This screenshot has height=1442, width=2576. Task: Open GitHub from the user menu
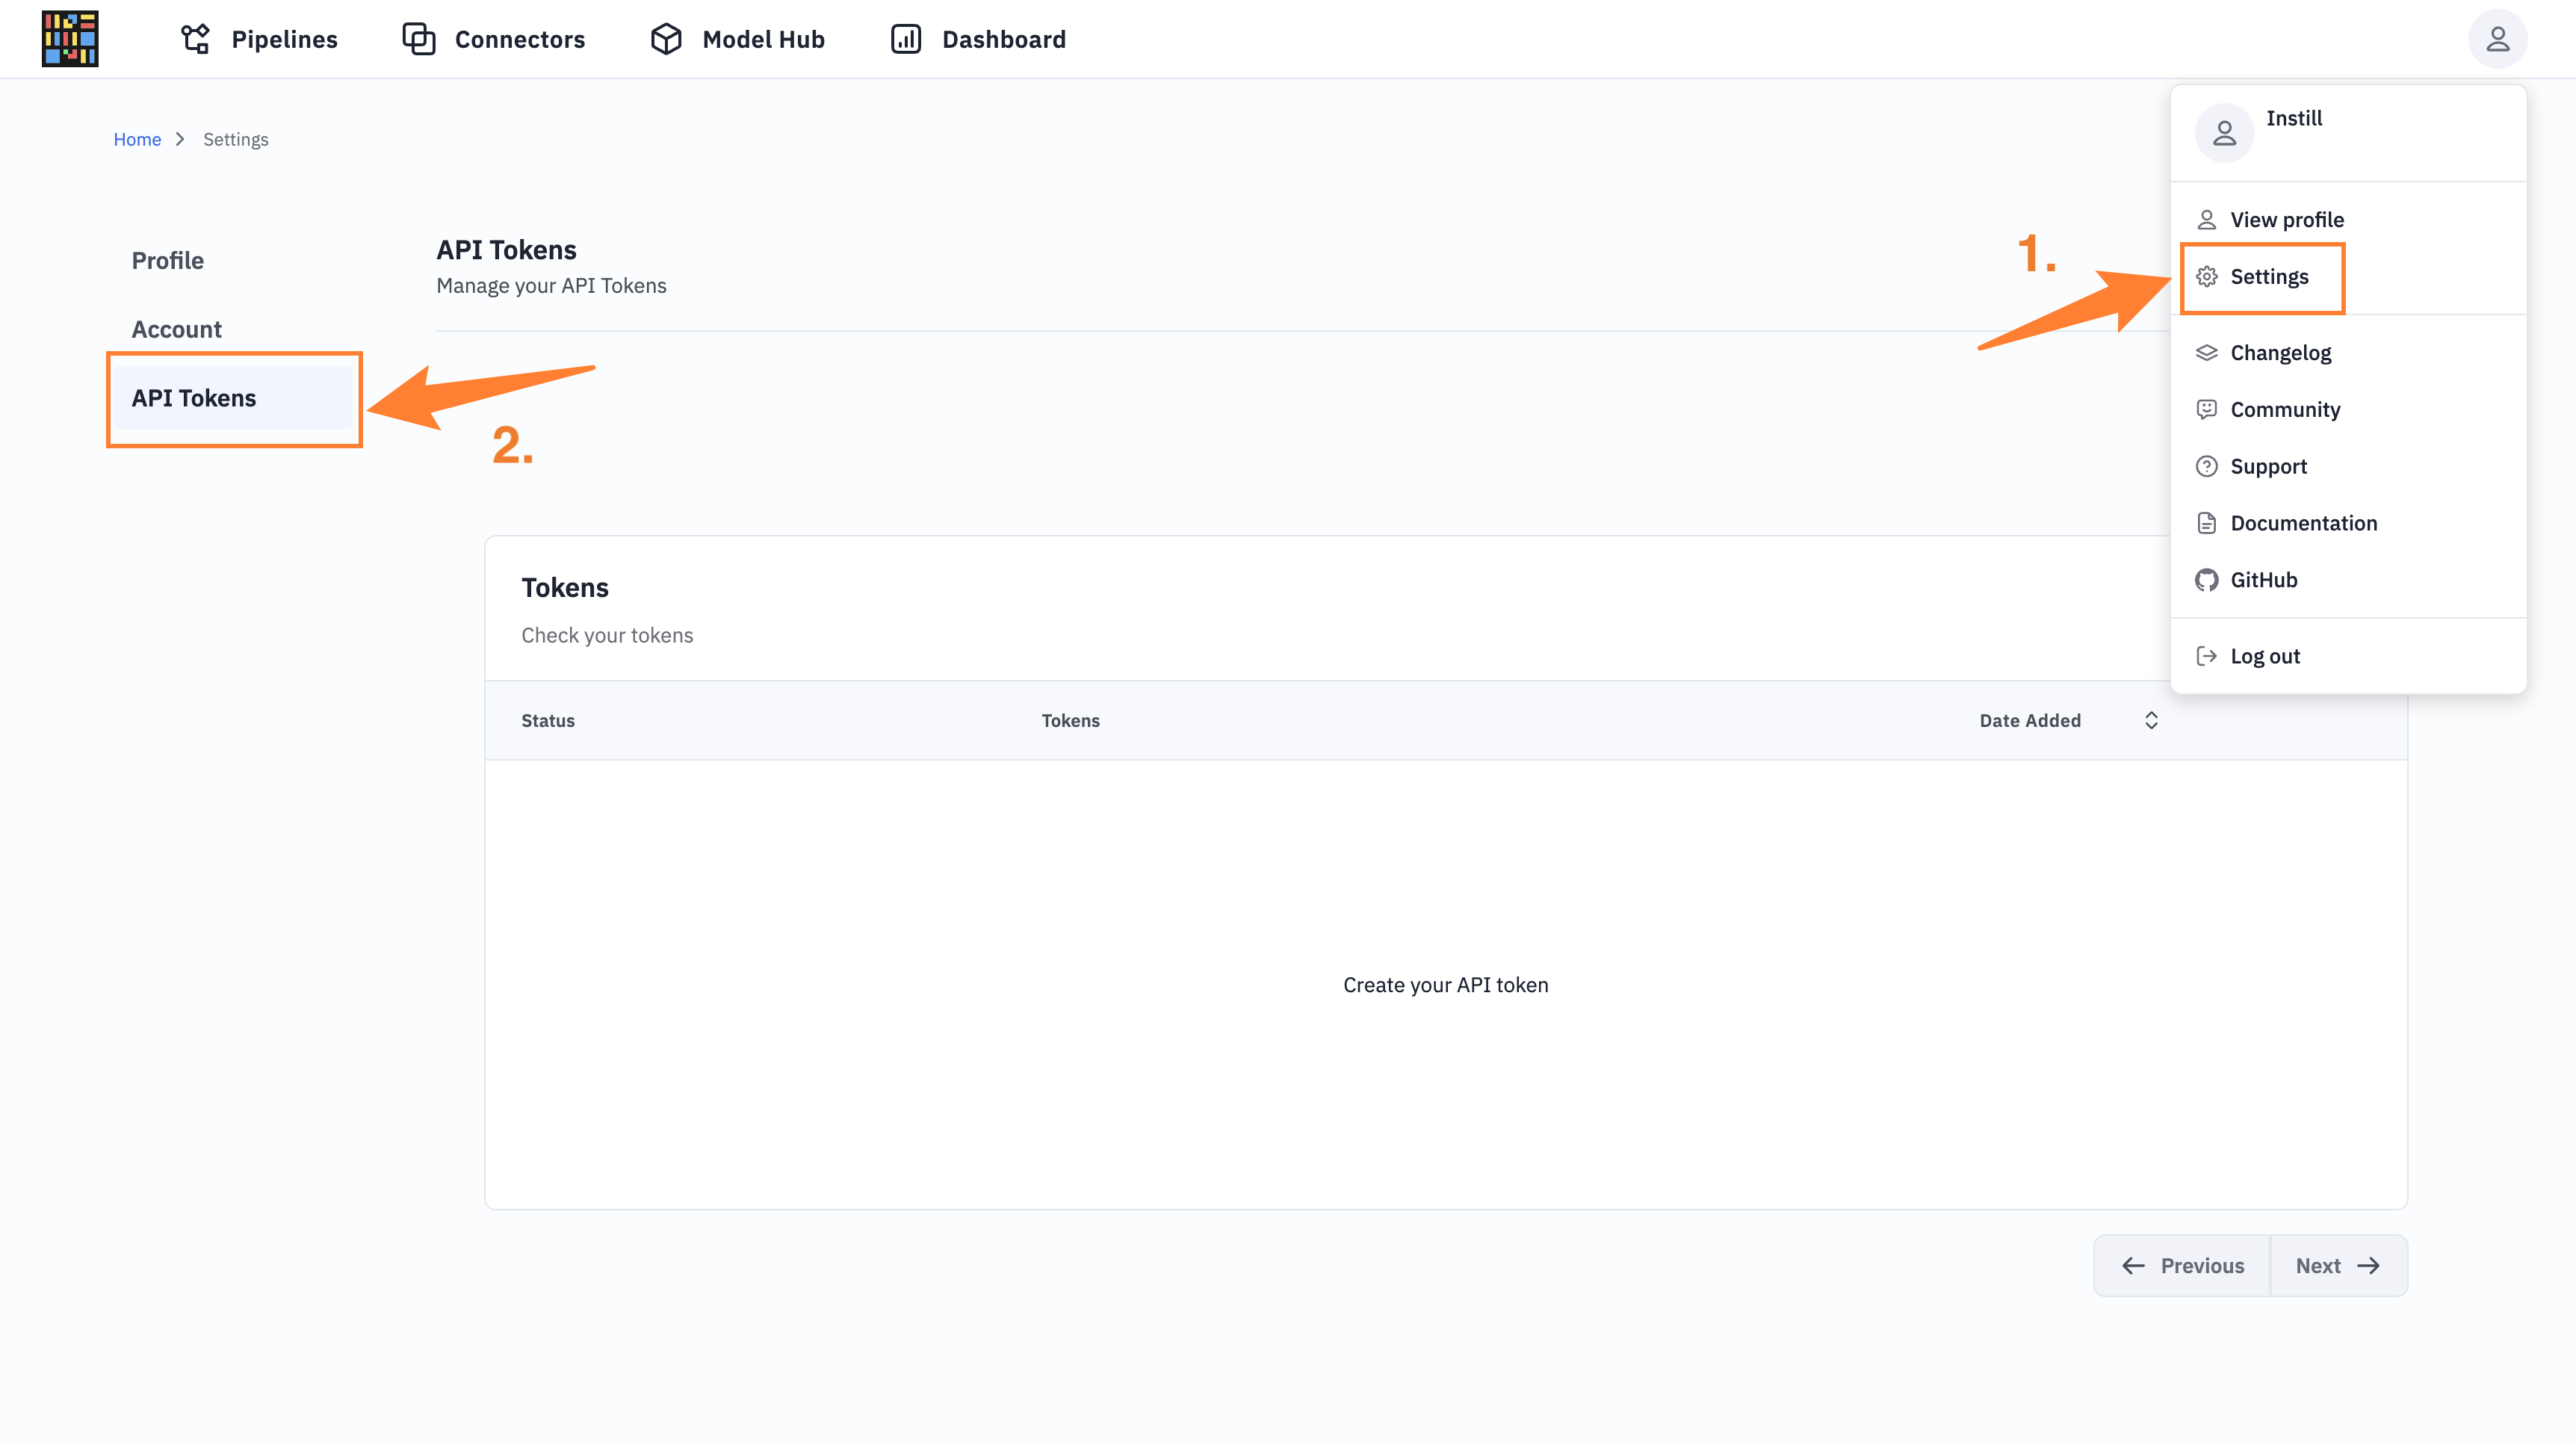click(x=2263, y=580)
